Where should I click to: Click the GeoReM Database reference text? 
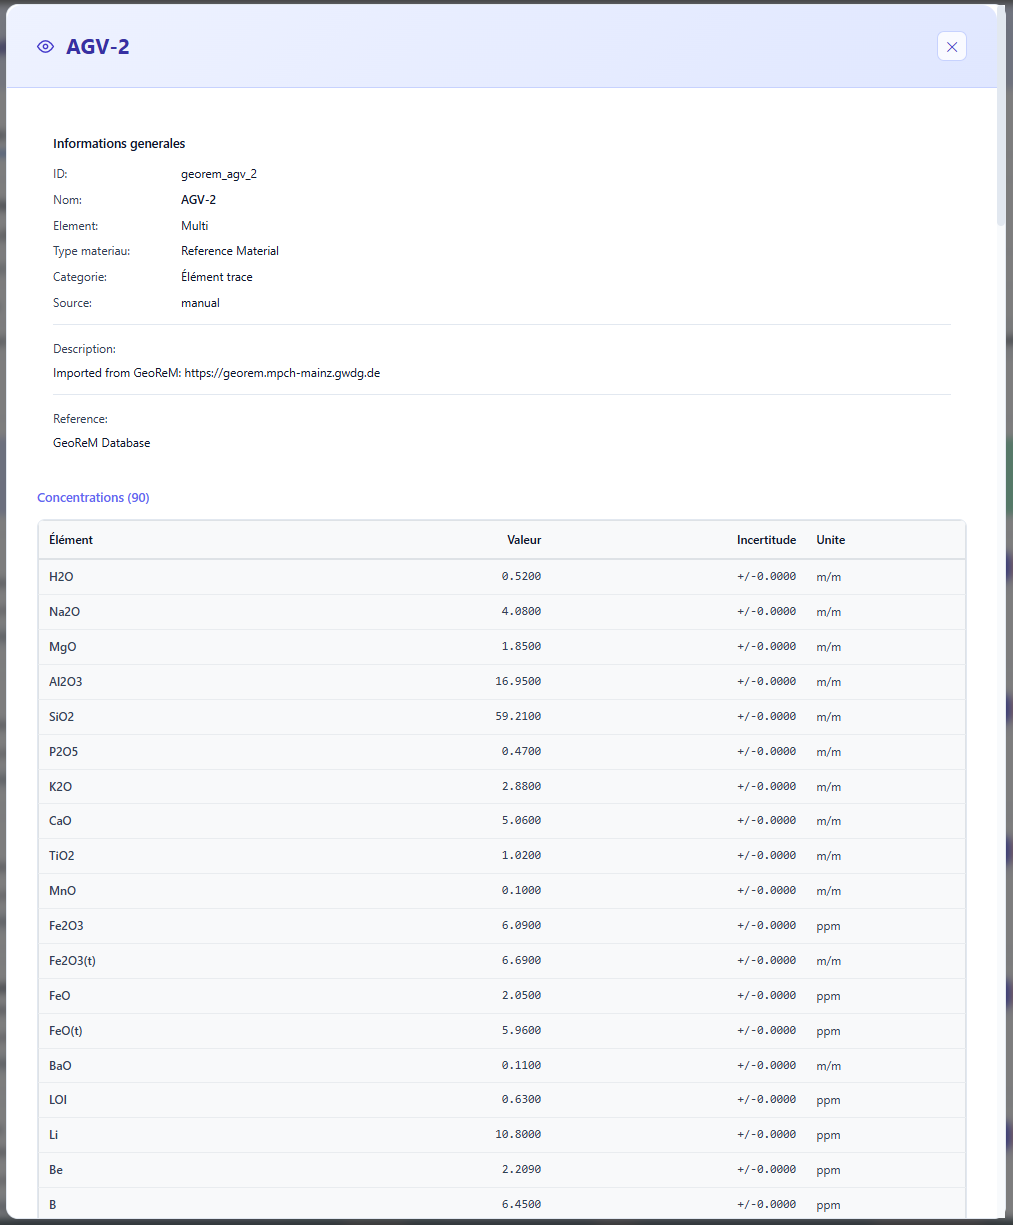[x=102, y=443]
